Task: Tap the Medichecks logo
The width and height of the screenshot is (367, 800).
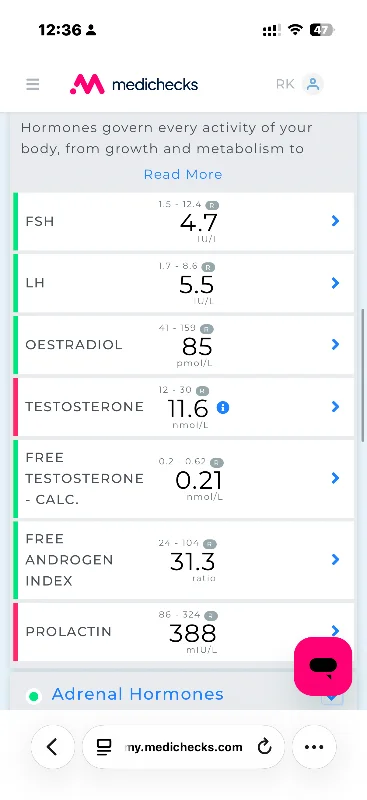Action: (134, 84)
